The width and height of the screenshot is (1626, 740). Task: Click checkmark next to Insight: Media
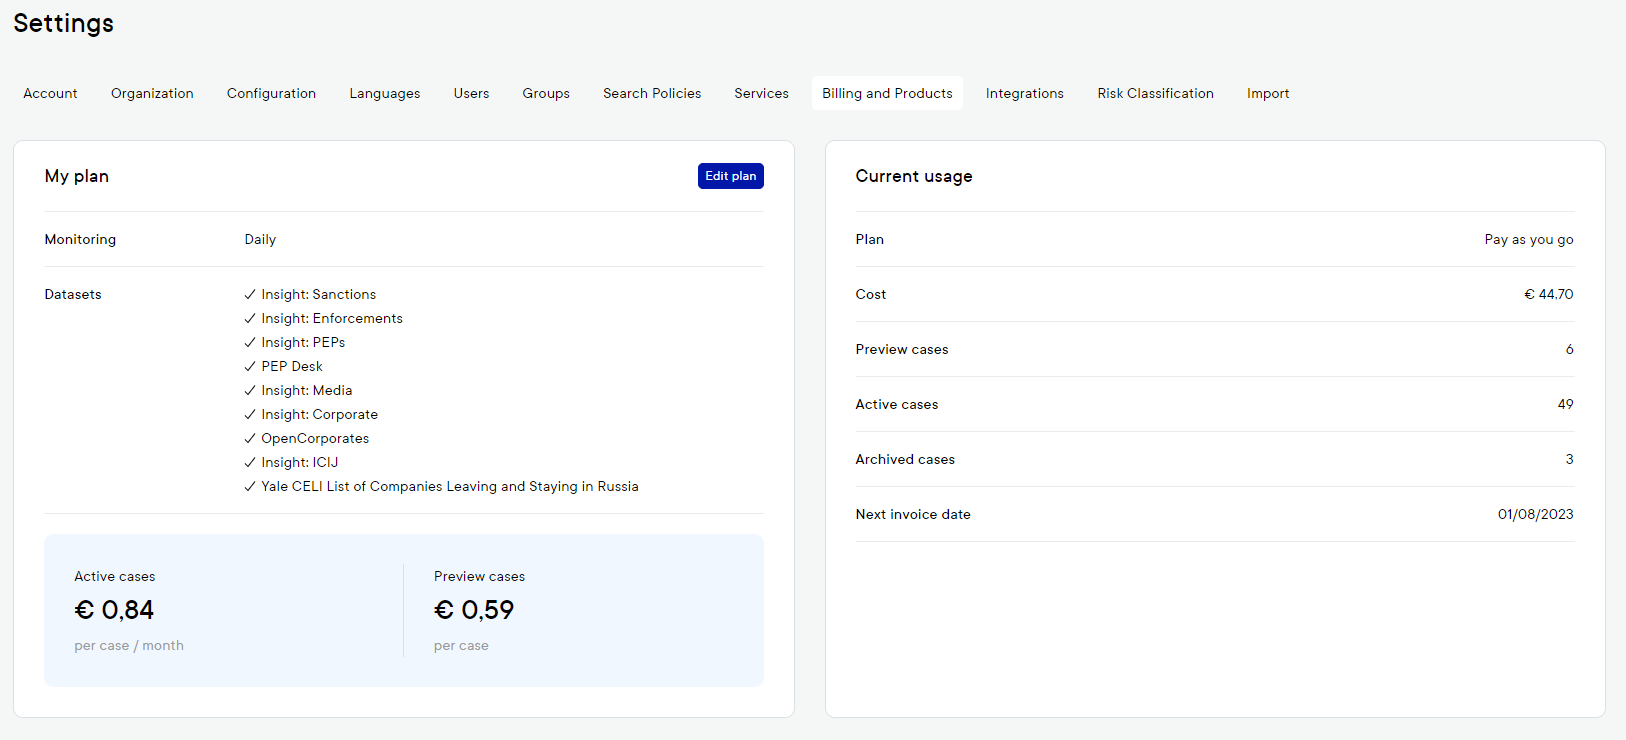(250, 390)
